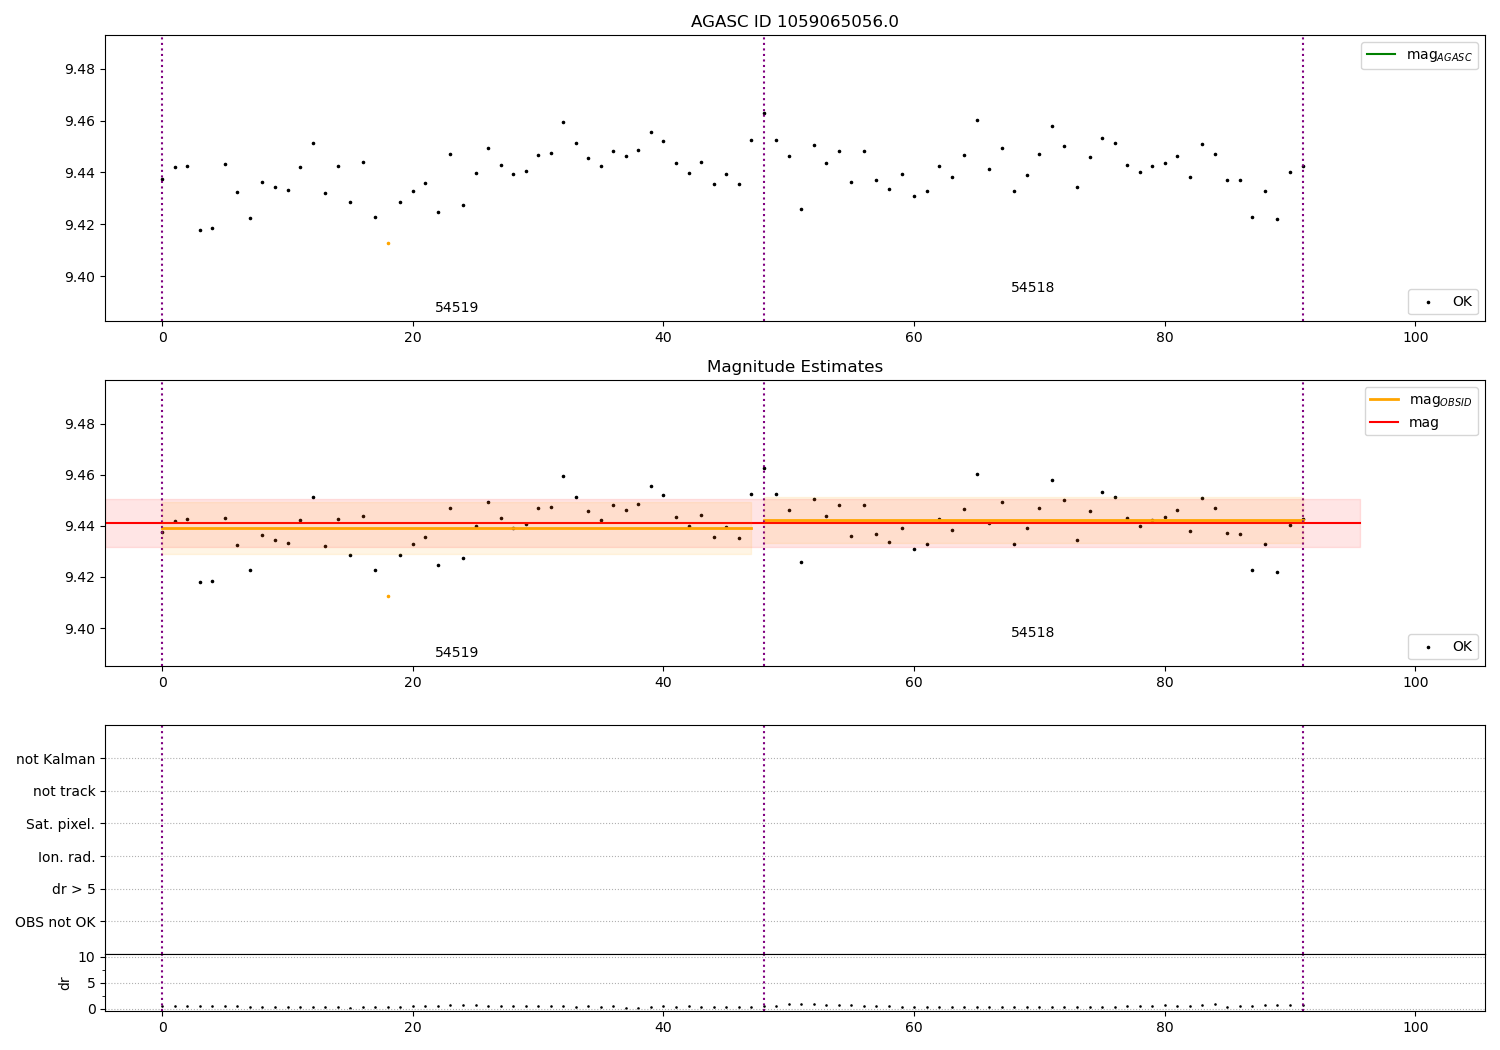Click the '54518' label in the top plot
Image resolution: width=1500 pixels, height=1050 pixels.
coord(1032,288)
